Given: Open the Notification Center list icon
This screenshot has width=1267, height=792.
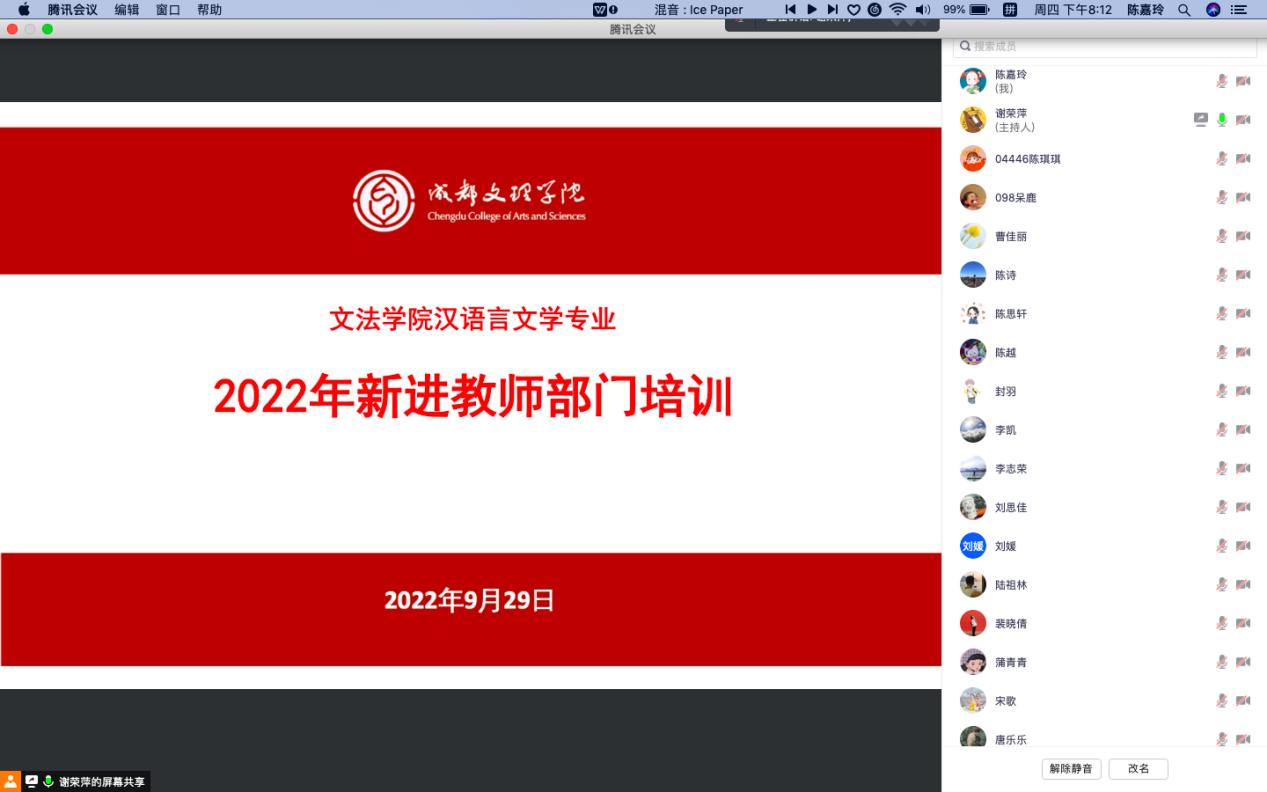Looking at the screenshot, I should 1240,10.
